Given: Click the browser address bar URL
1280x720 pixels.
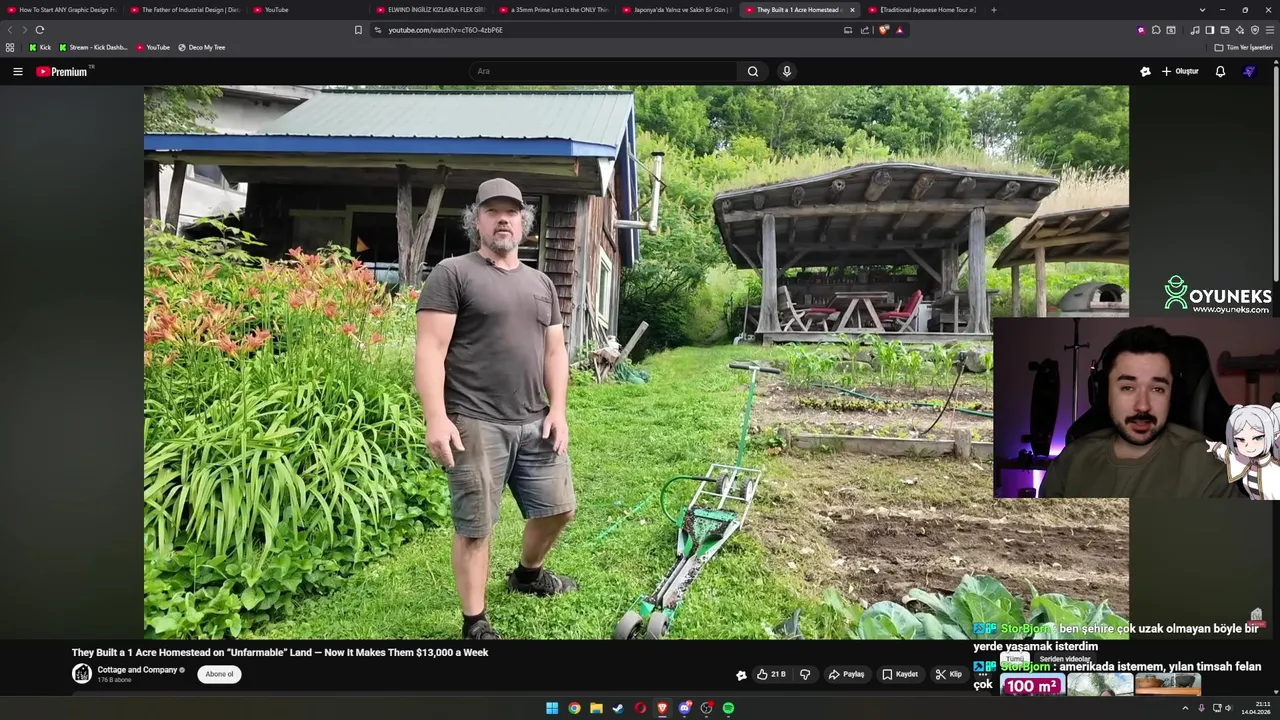Looking at the screenshot, I should pos(445,30).
